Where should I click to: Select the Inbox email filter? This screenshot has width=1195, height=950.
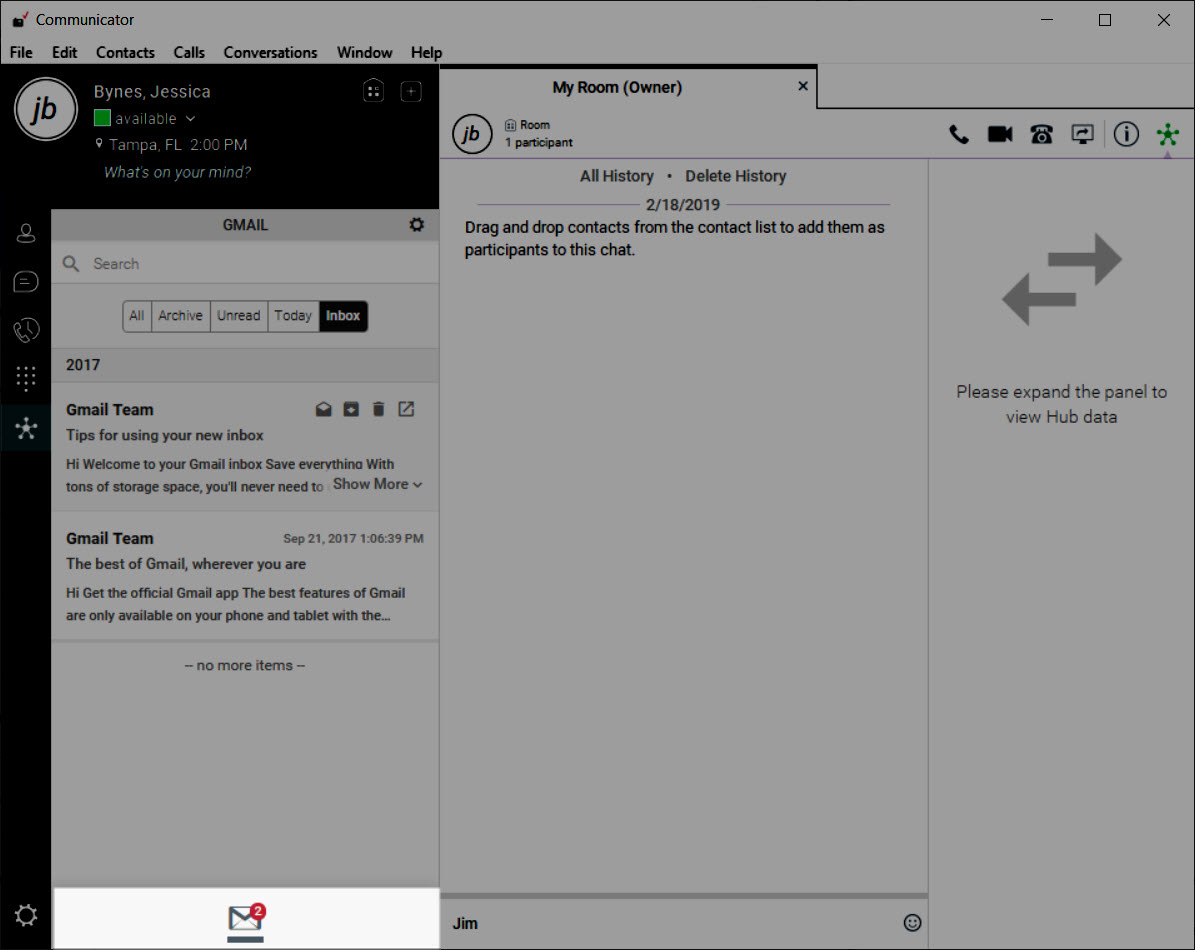click(343, 315)
